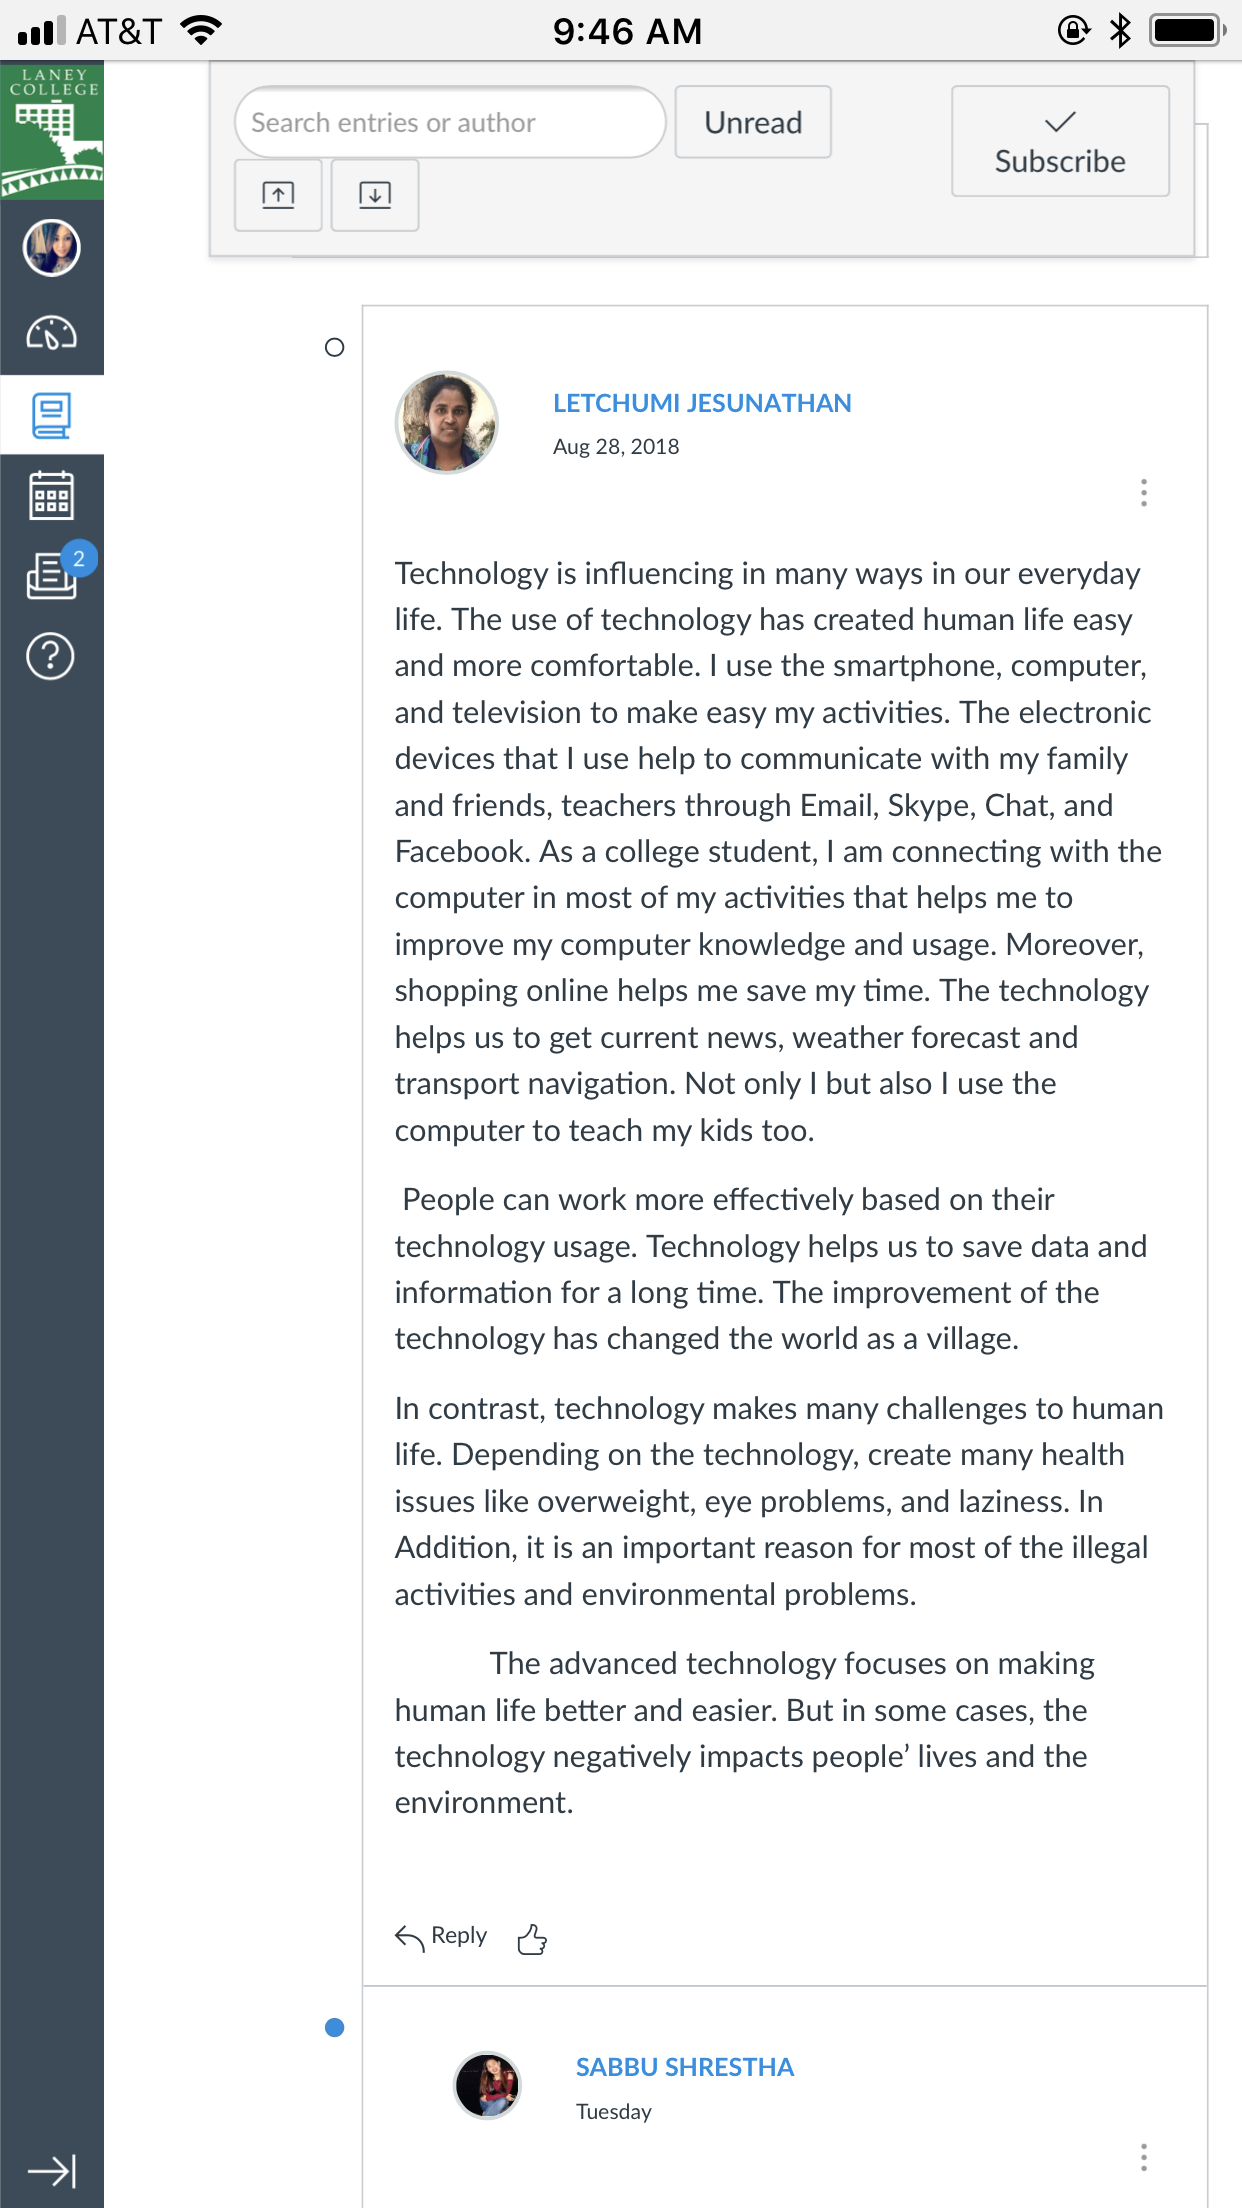Open the Inbox icon with badge 2
Viewport: 1242px width, 2208px height.
[52, 574]
